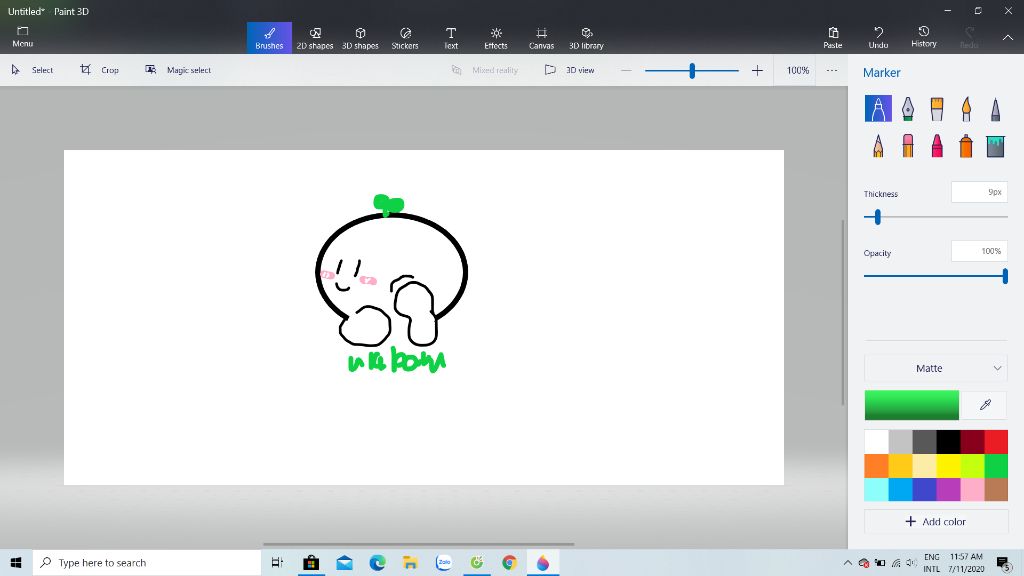Click the Opacity slider handle
This screenshot has height=576, width=1024.
tap(1005, 276)
